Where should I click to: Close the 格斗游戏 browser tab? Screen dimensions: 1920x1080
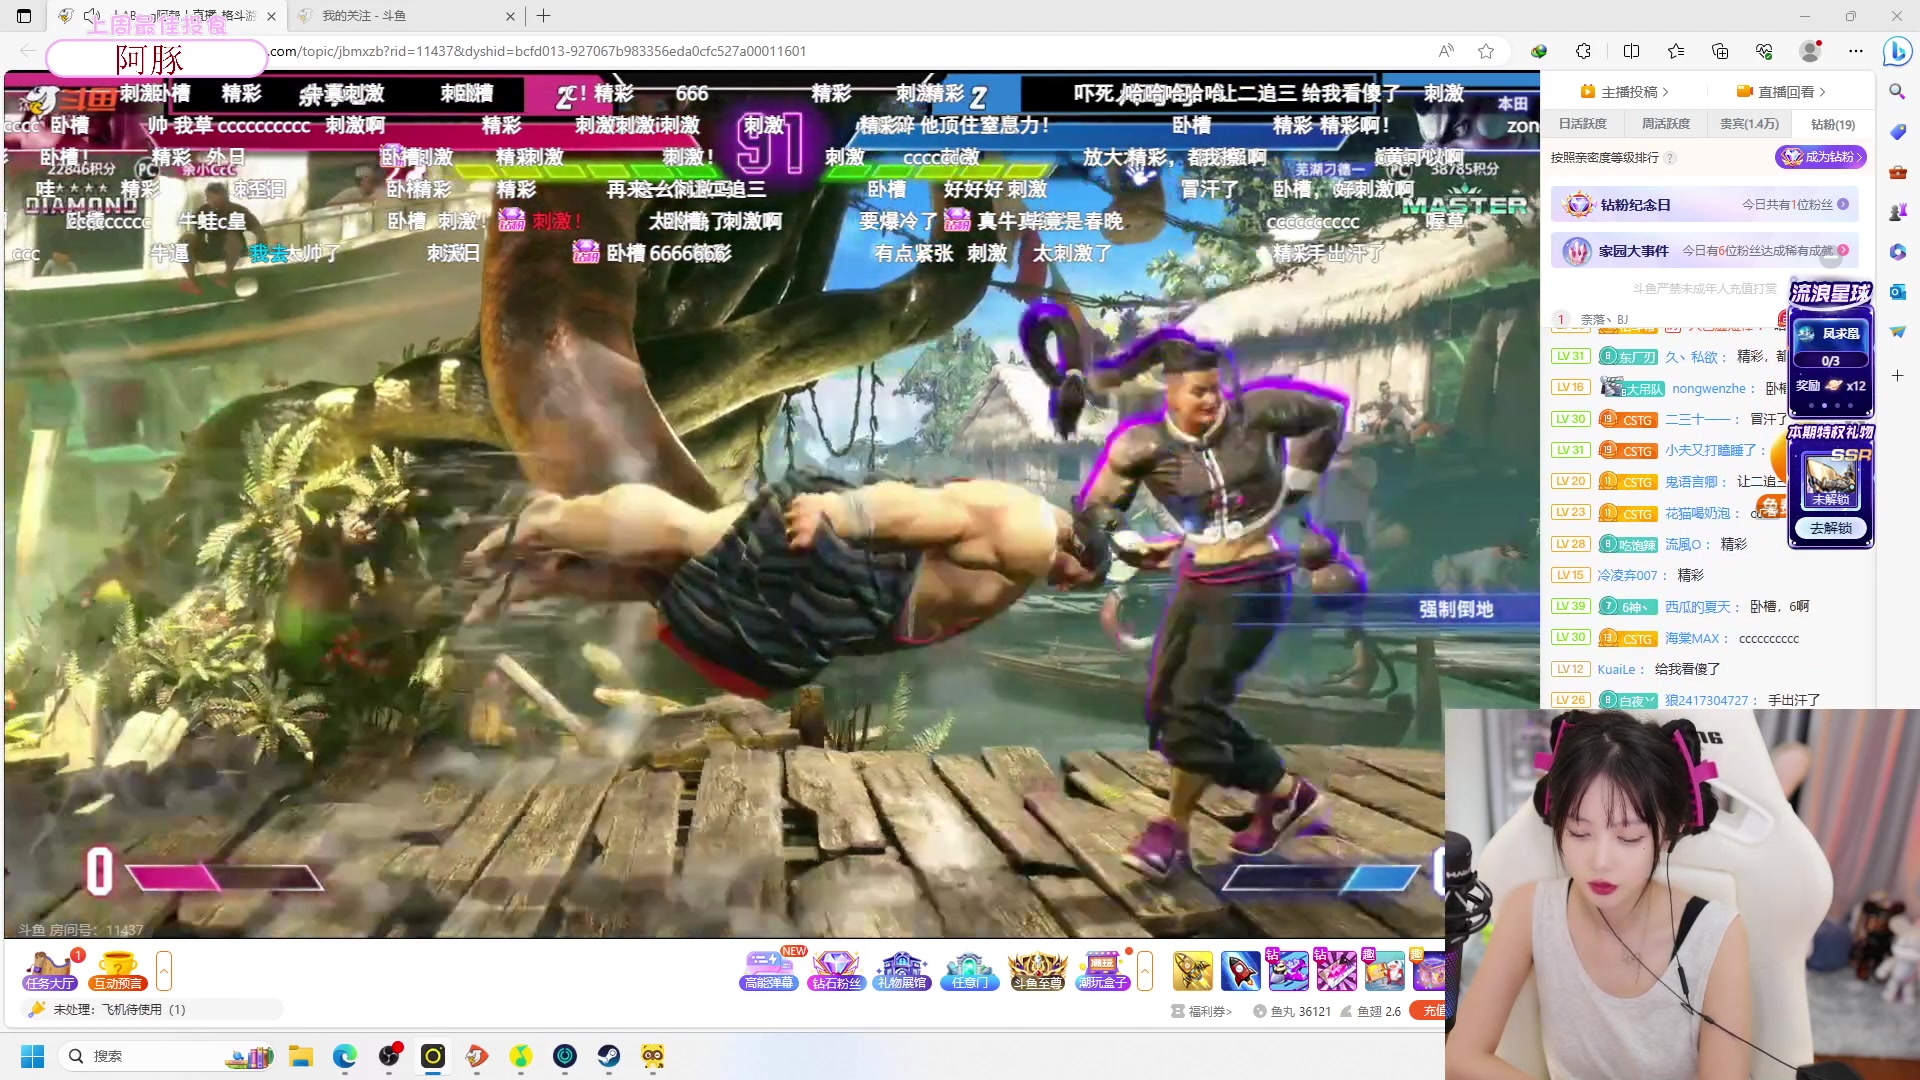[271, 16]
